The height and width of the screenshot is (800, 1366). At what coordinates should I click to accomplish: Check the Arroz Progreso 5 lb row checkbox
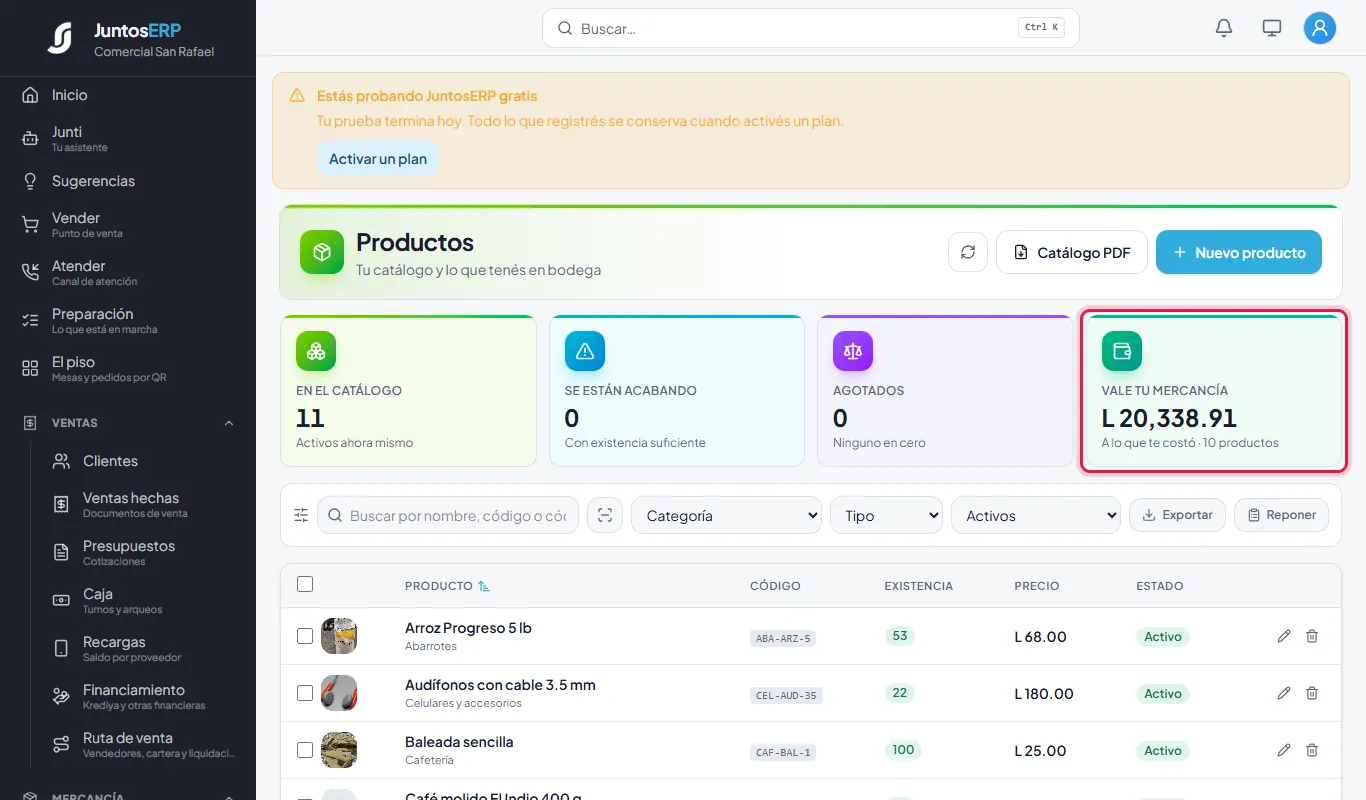(305, 636)
